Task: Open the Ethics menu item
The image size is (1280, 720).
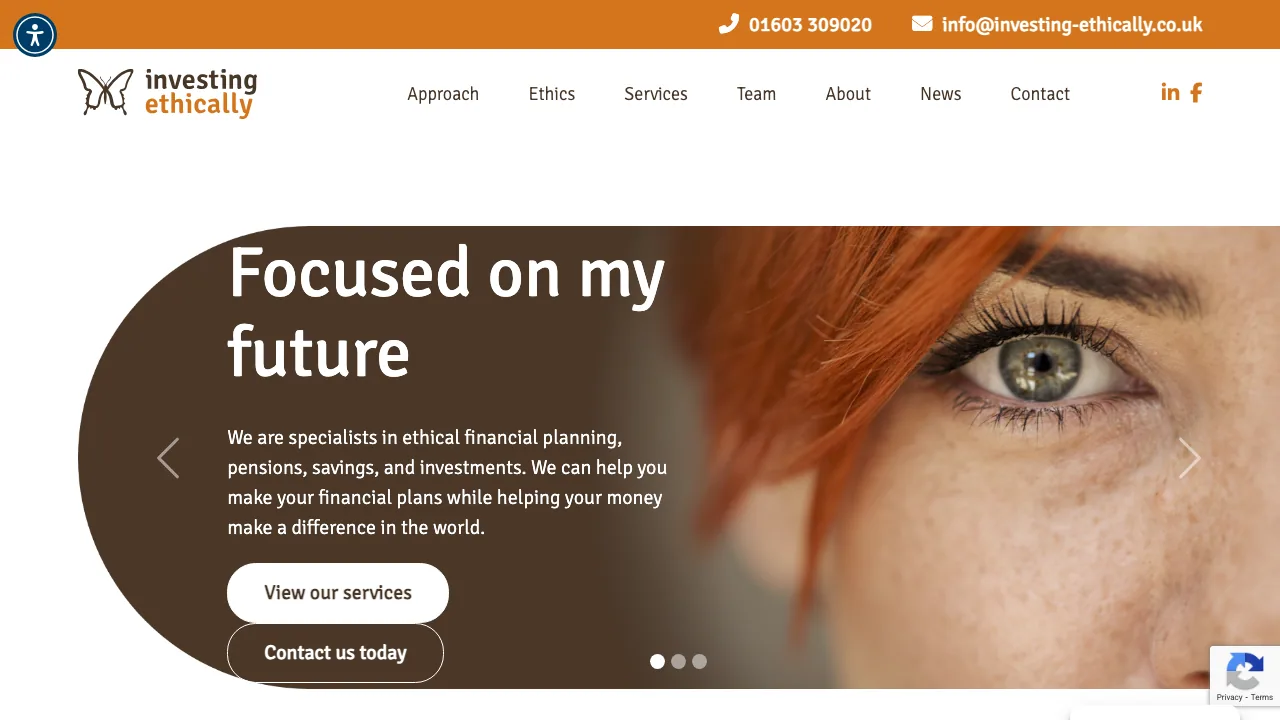Action: [x=552, y=94]
